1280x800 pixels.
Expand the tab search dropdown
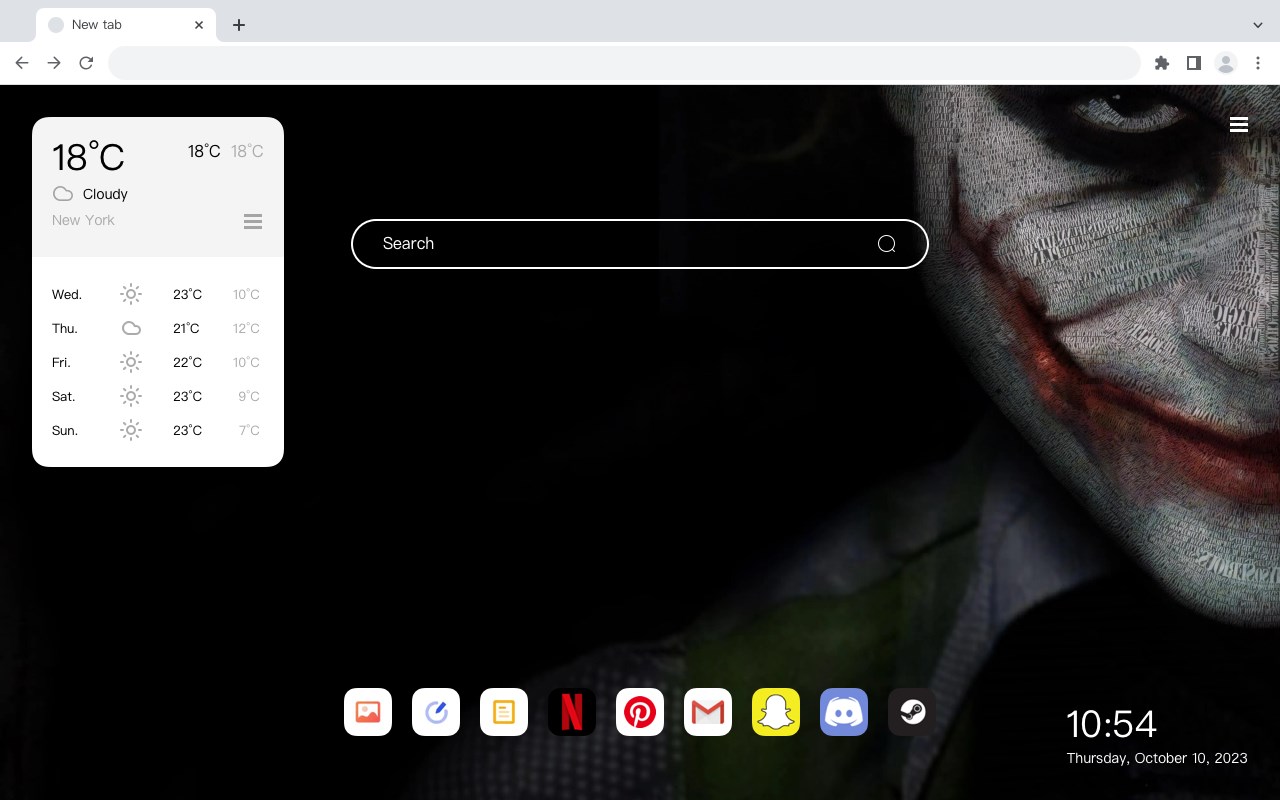point(1258,25)
